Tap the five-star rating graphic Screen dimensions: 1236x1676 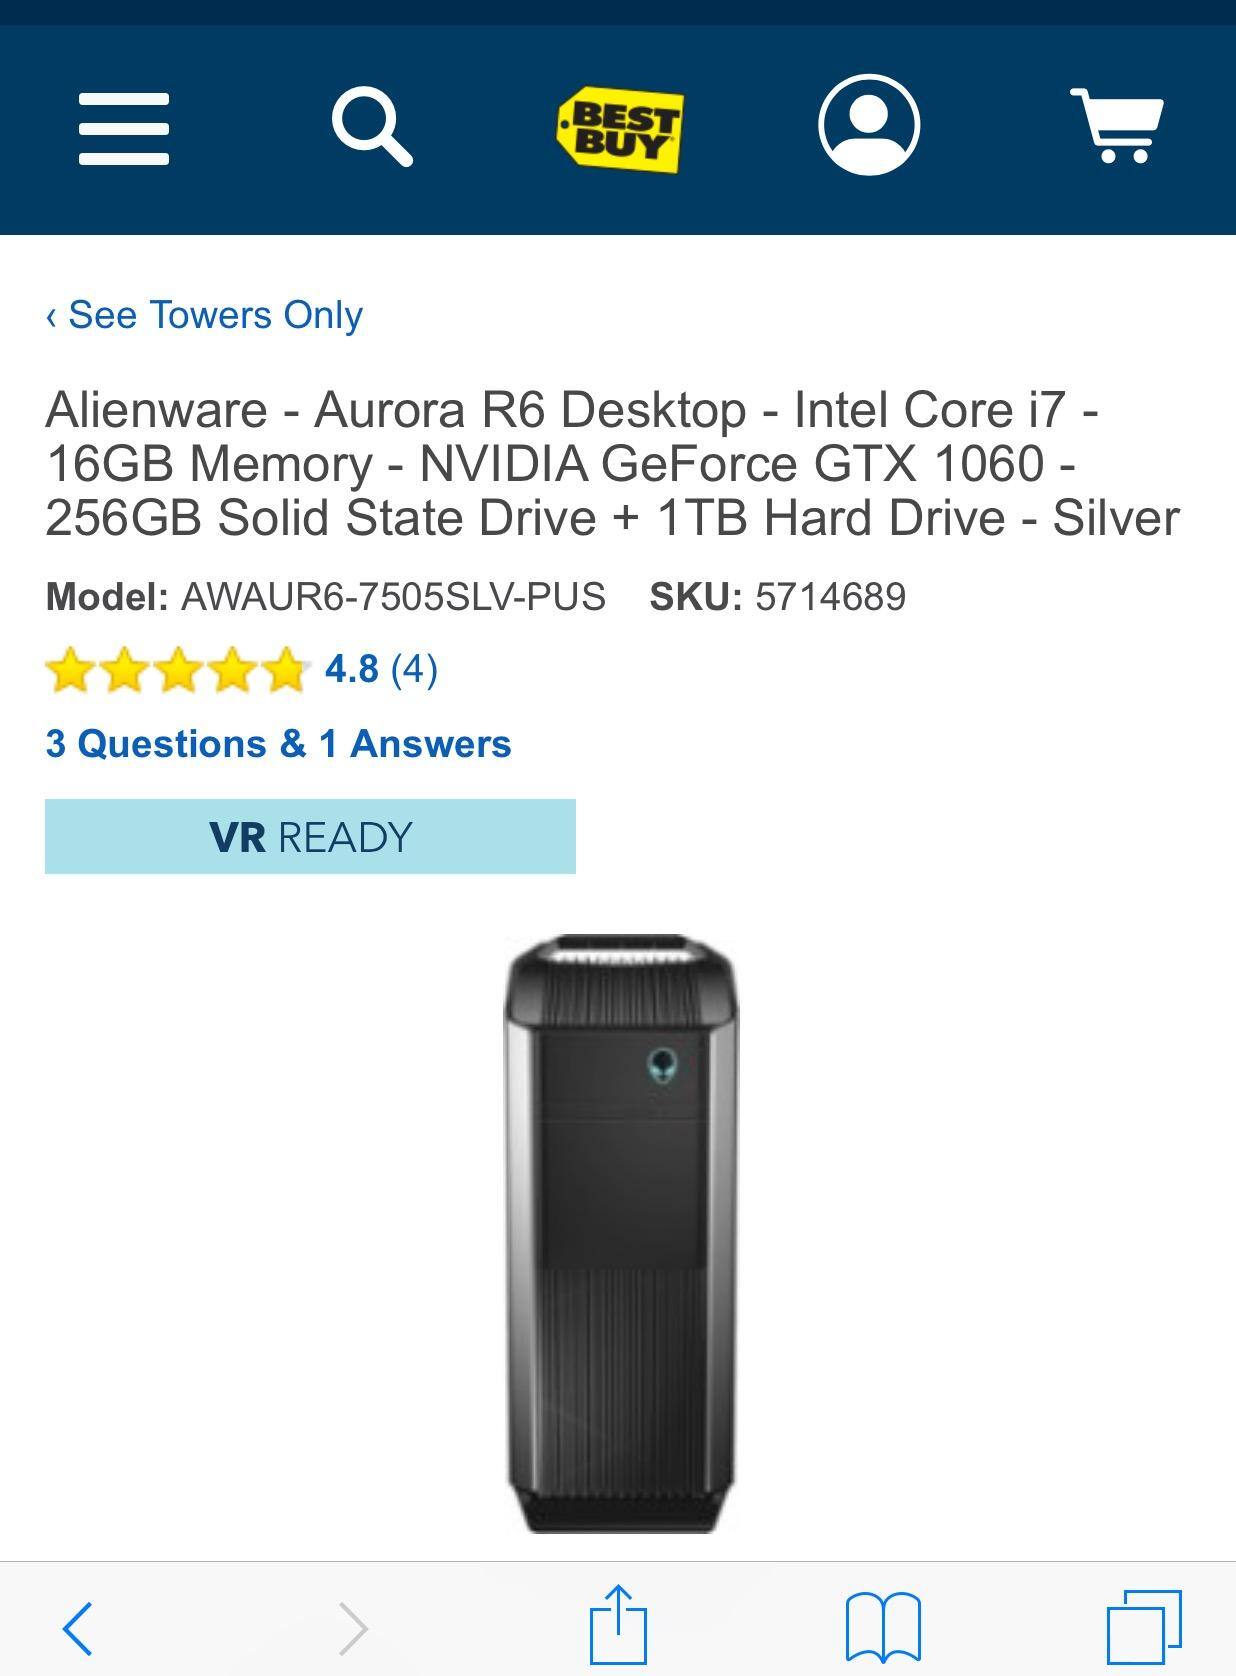click(175, 671)
